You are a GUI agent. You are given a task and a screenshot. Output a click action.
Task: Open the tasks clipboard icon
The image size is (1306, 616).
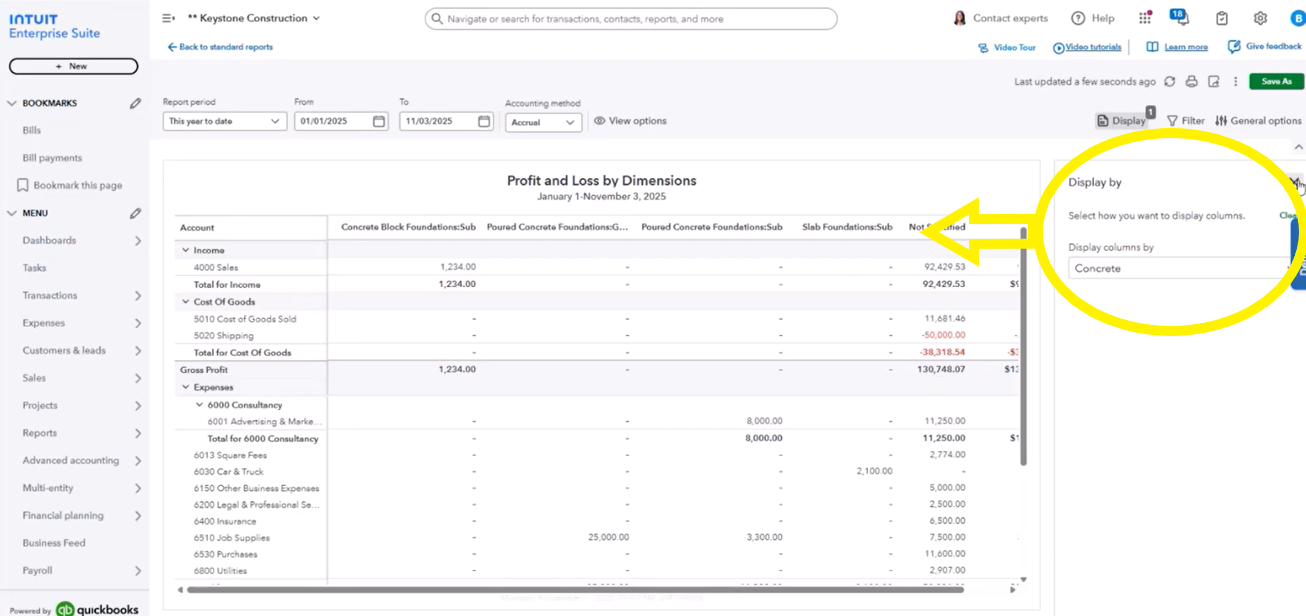[x=1222, y=18]
